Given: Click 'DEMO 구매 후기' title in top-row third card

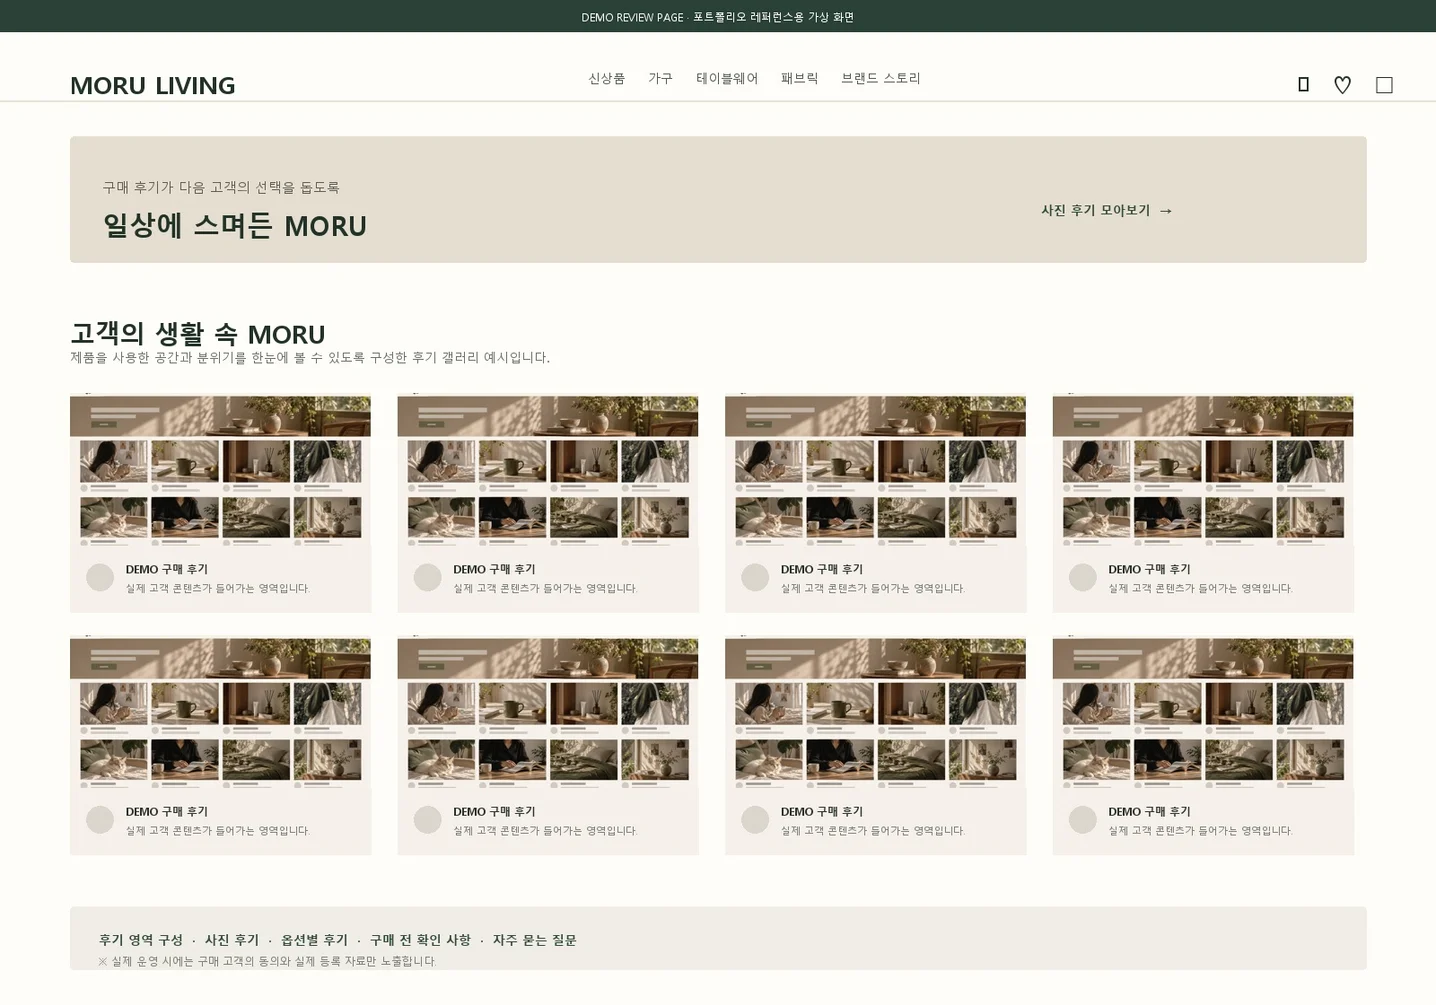Looking at the screenshot, I should click(822, 569).
